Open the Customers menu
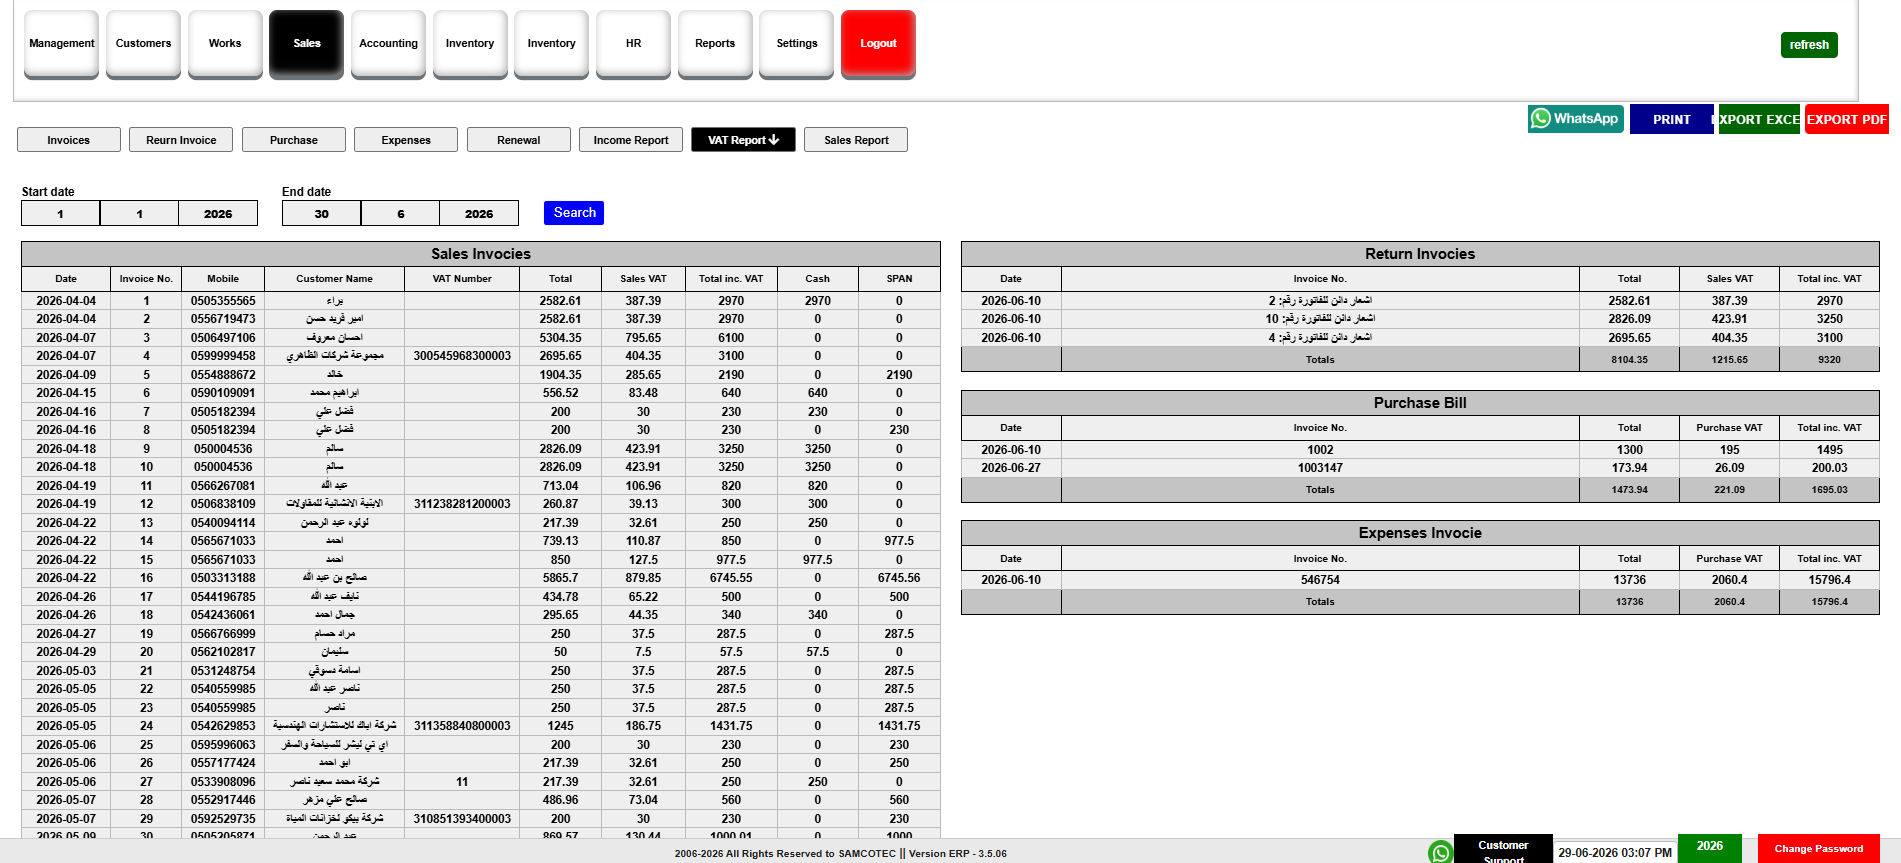 coord(143,44)
